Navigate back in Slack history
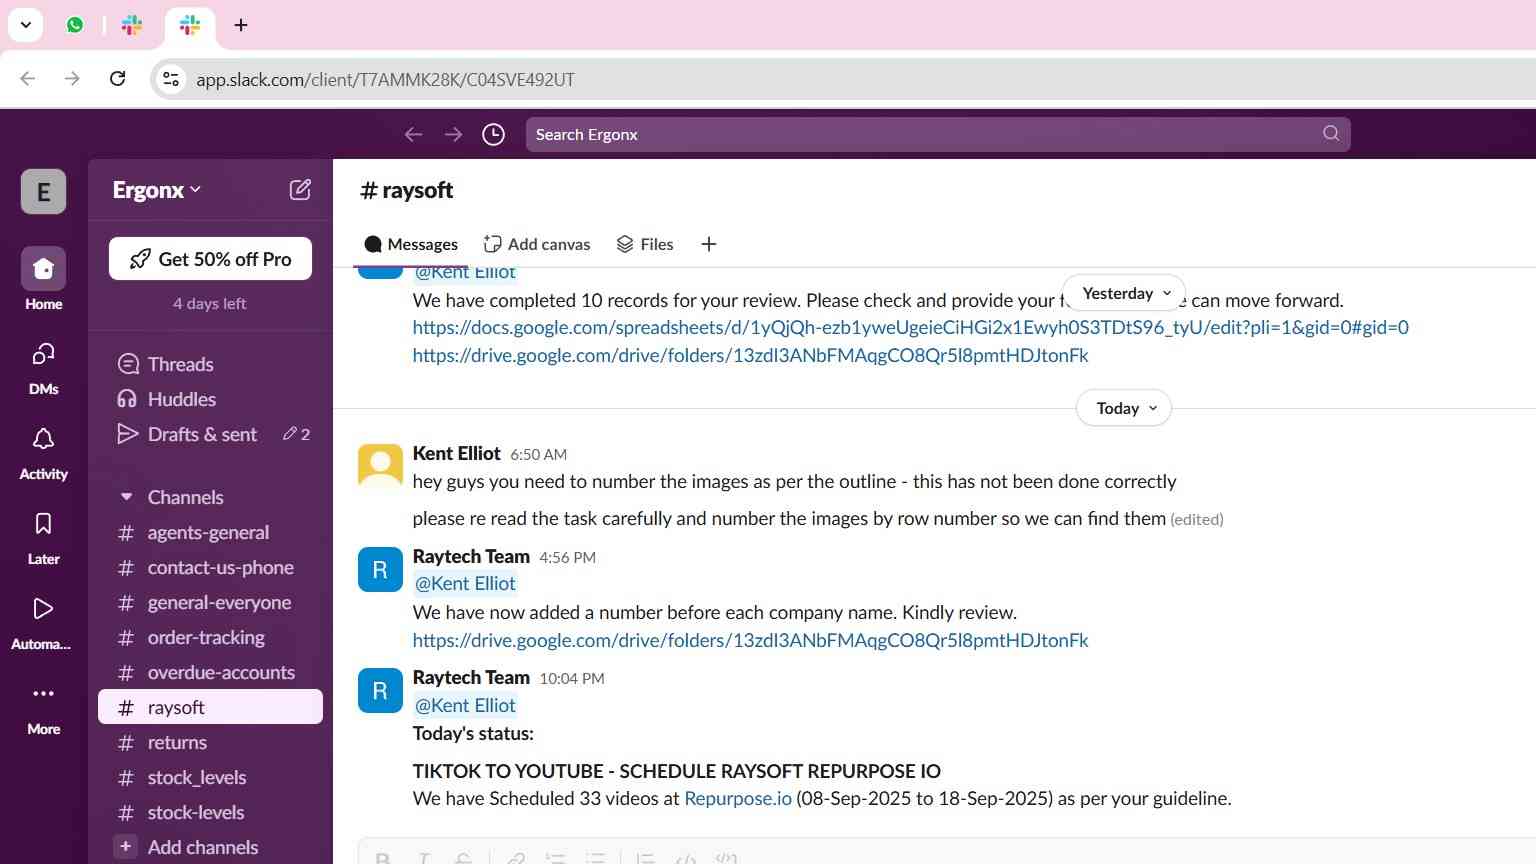 point(413,134)
